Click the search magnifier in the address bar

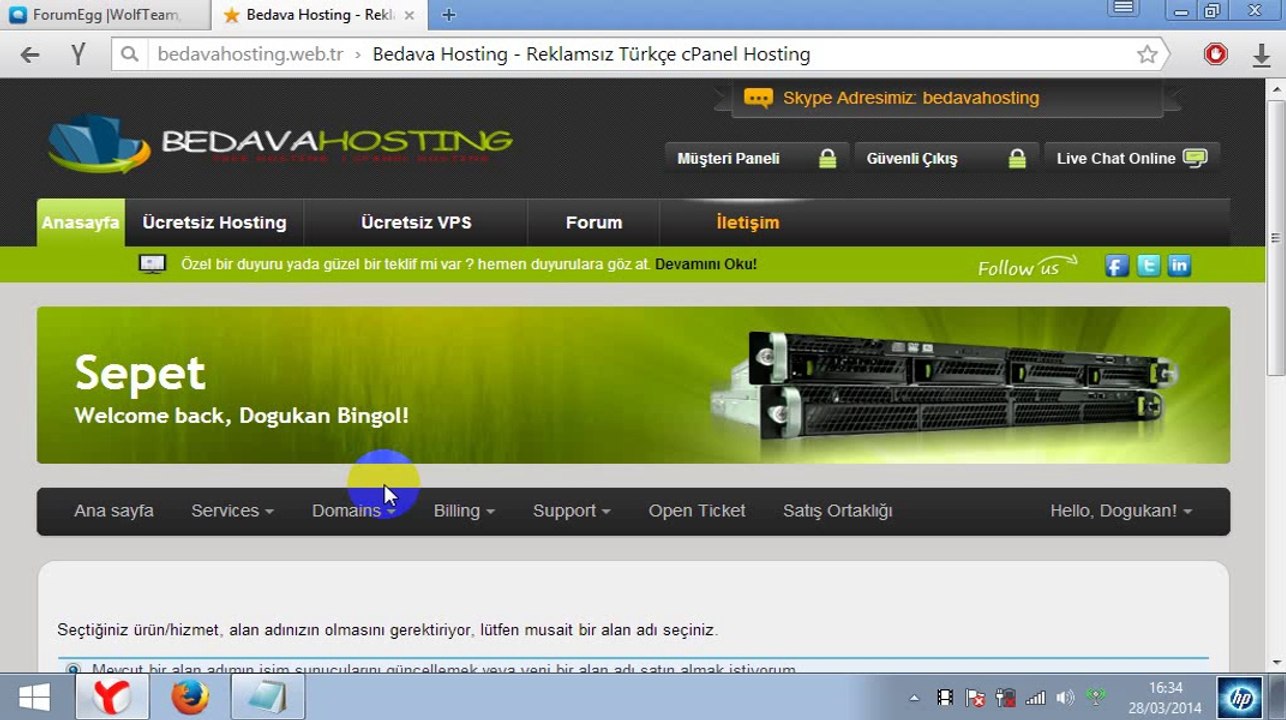coord(129,55)
